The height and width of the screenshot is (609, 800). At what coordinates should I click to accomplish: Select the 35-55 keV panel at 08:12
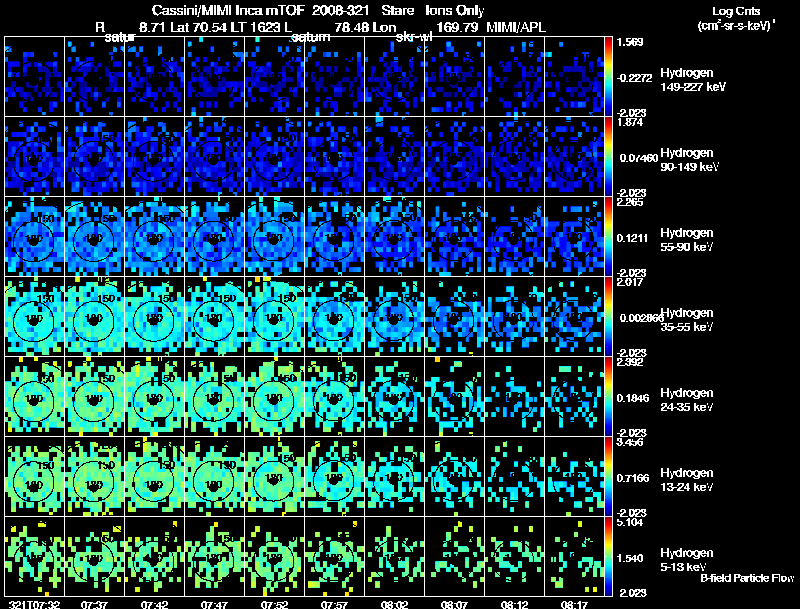(514, 317)
